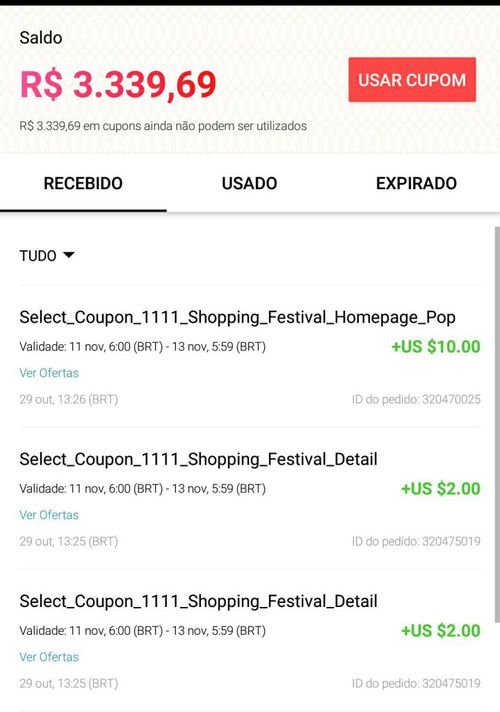Click the 29 out, 13:26 (BRT) timestamp
The width and height of the screenshot is (500, 712).
[69, 400]
